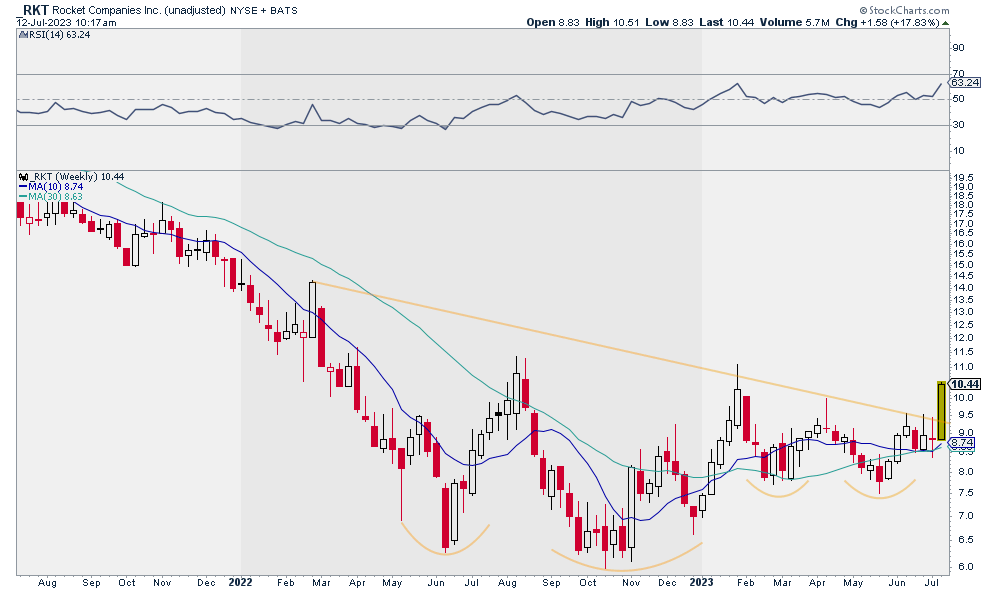Screen dimensions: 990x591
Task: Click the 'MA(10) 8.74' legend text
Action: pos(56,187)
